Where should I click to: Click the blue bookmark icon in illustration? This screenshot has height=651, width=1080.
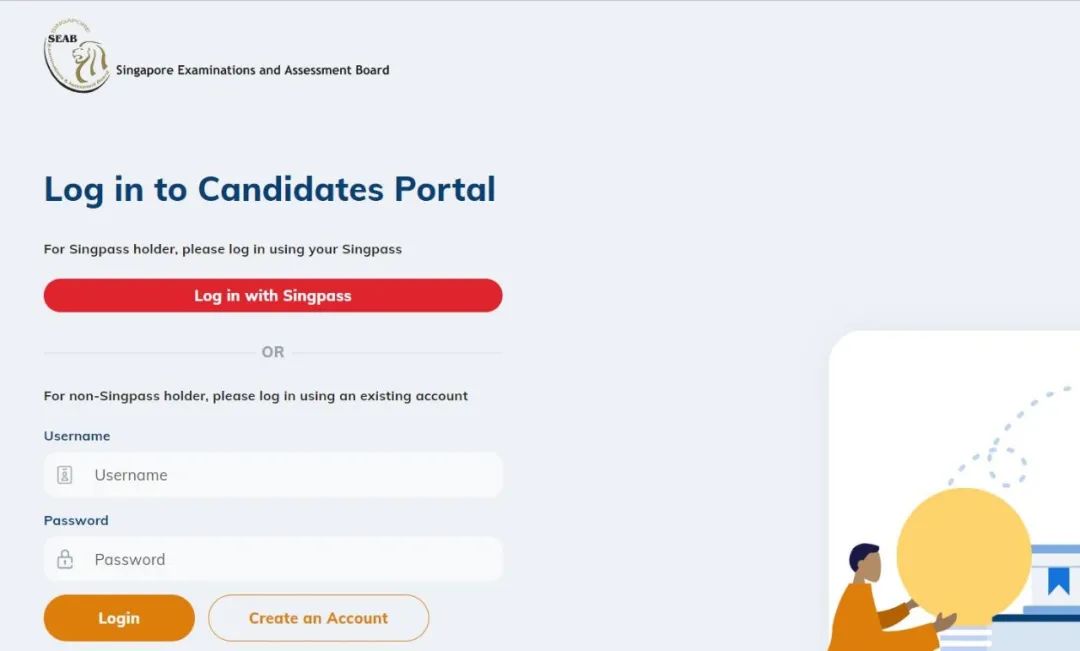(1058, 581)
